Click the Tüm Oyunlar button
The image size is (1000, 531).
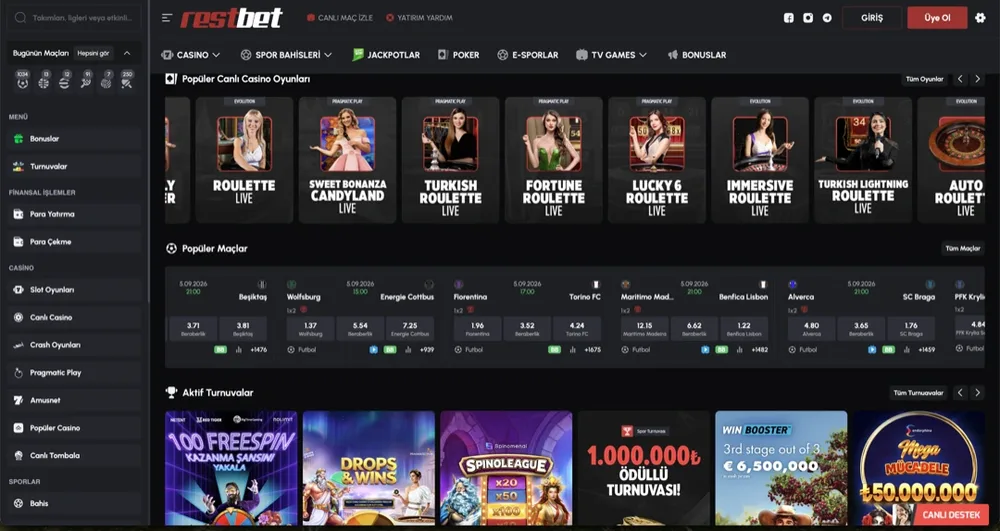925,79
